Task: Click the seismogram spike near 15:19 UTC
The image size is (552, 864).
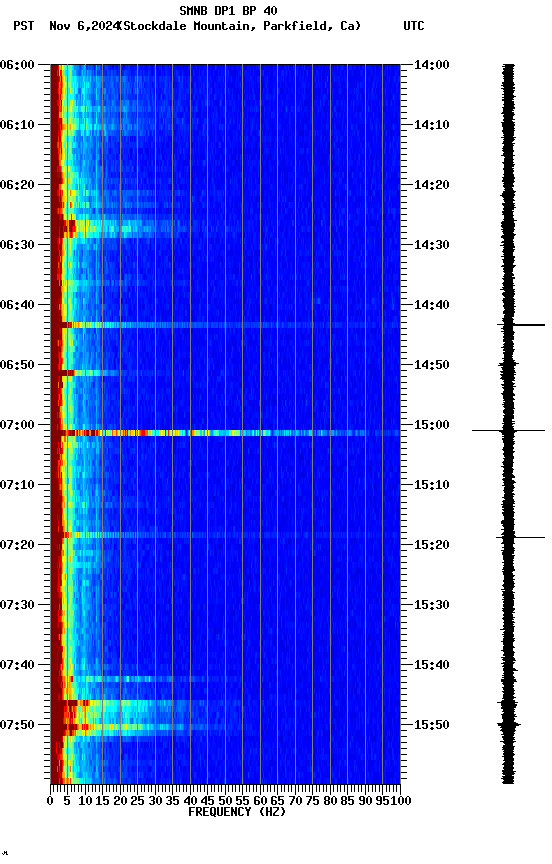Action: 521,537
